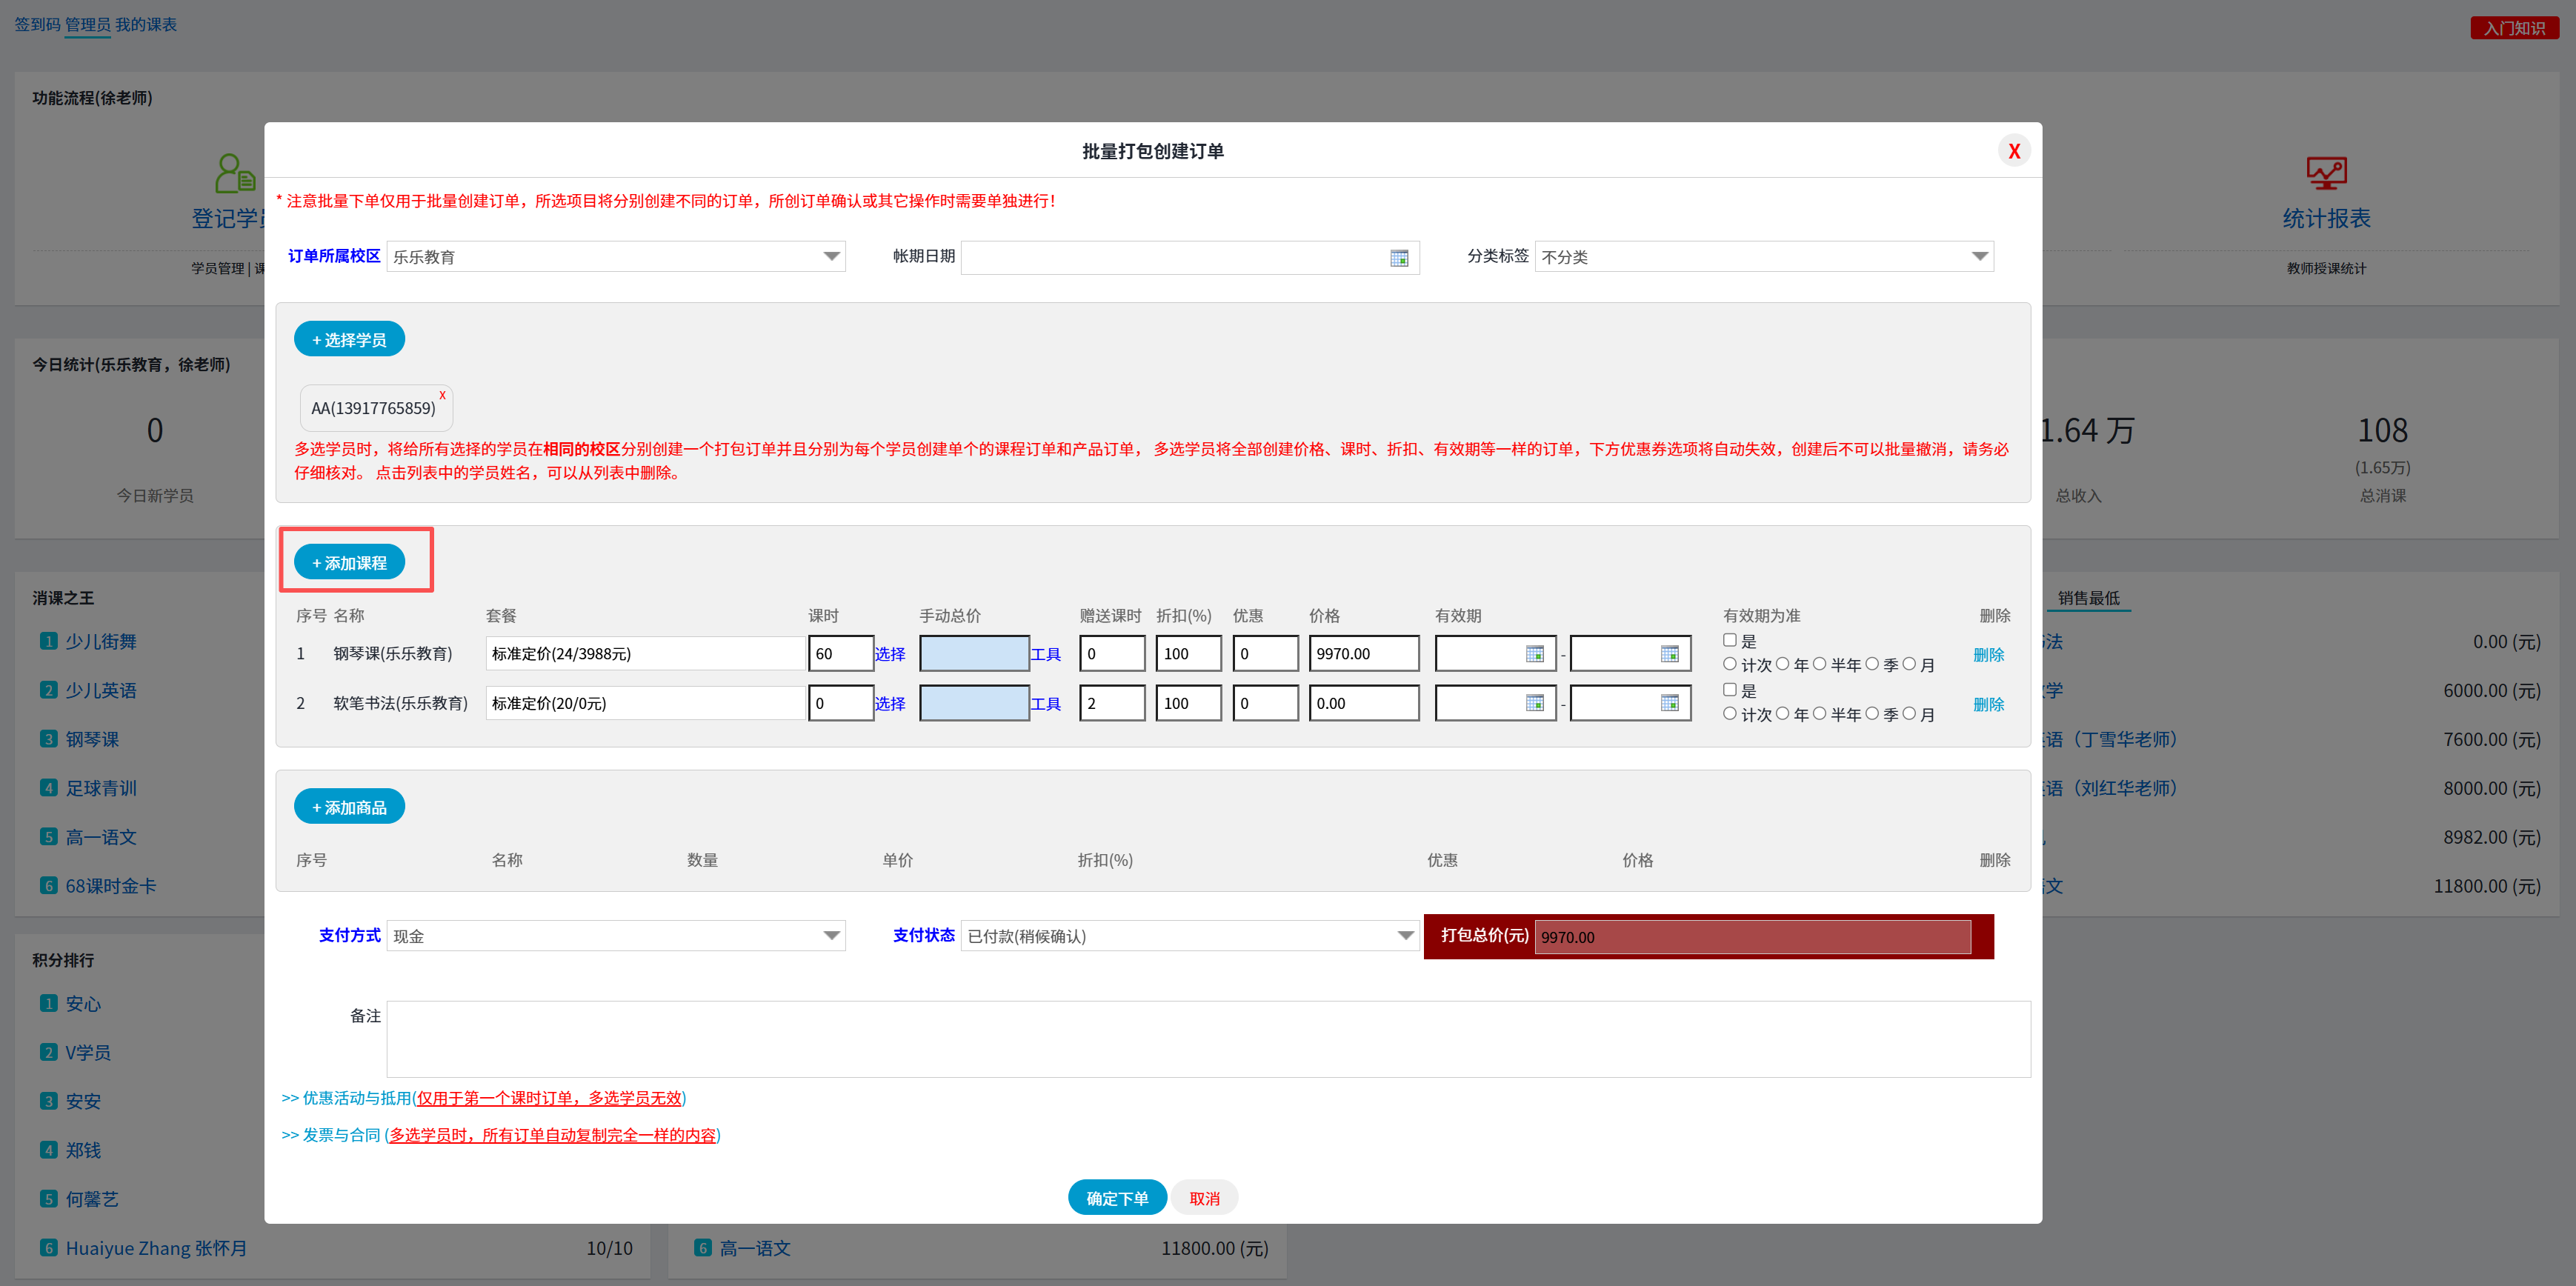Open 我的课表 top menu item
Viewport: 2576px width, 1286px height.
[146, 24]
